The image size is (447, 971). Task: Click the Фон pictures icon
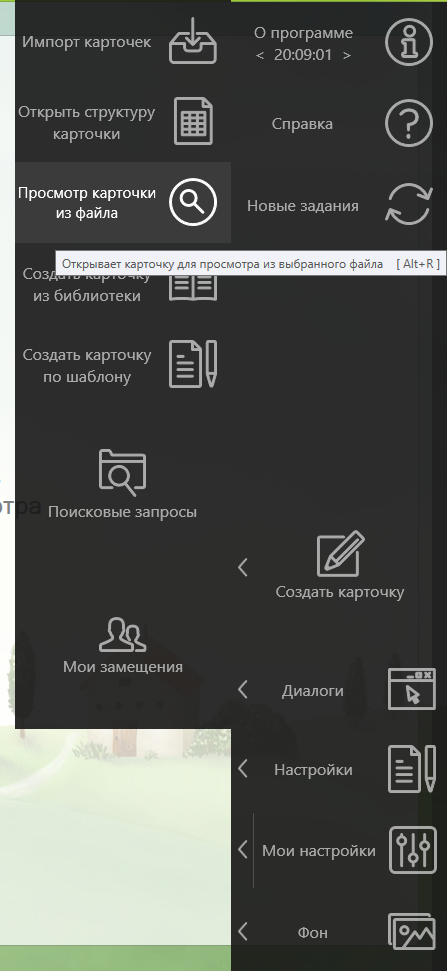412,931
